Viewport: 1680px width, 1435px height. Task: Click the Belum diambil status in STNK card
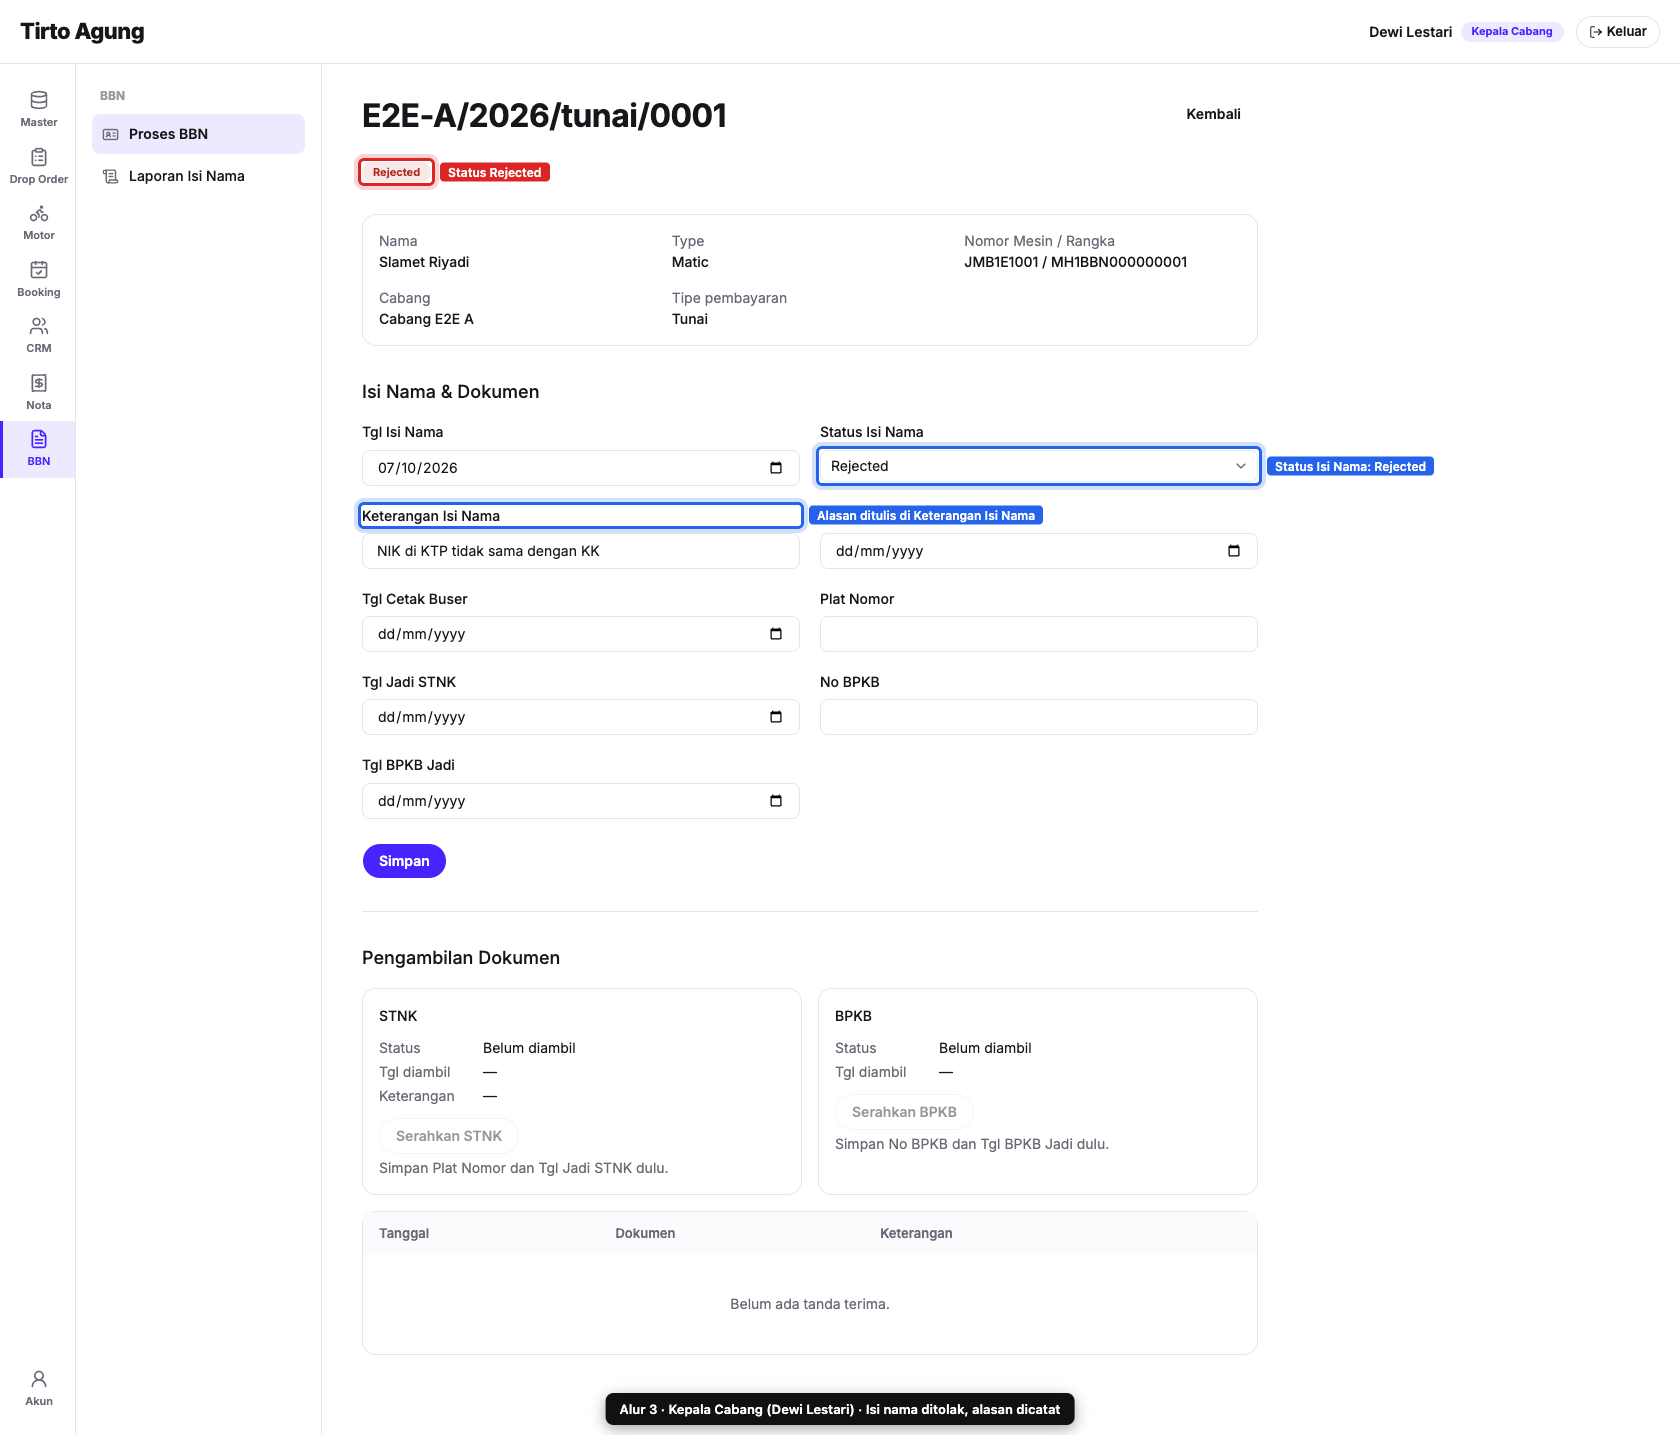529,1048
